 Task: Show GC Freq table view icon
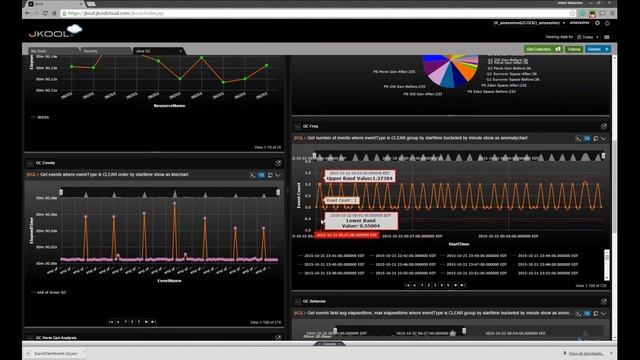tap(587, 139)
